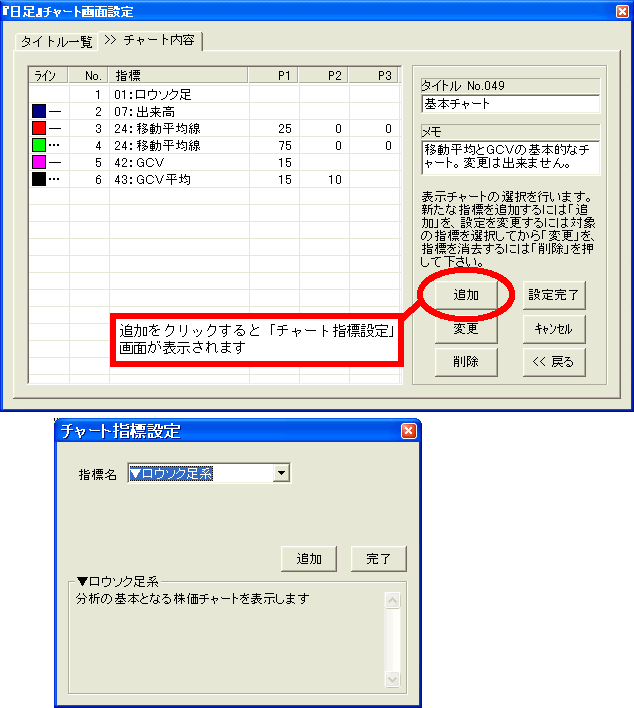Click 追加 in the チャート指標設定 dialog
The width and height of the screenshot is (634, 708).
[309, 558]
